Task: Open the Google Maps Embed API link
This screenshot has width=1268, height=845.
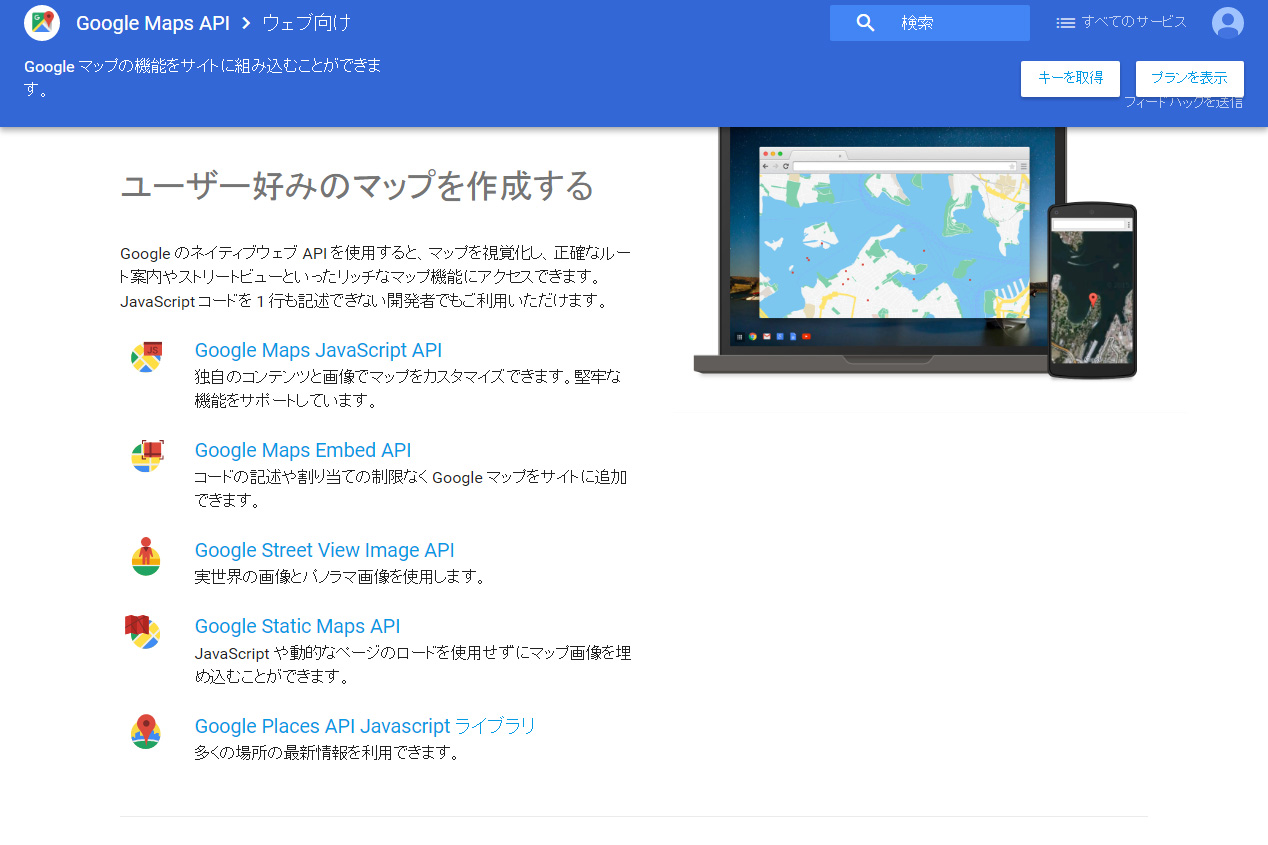Action: (303, 450)
